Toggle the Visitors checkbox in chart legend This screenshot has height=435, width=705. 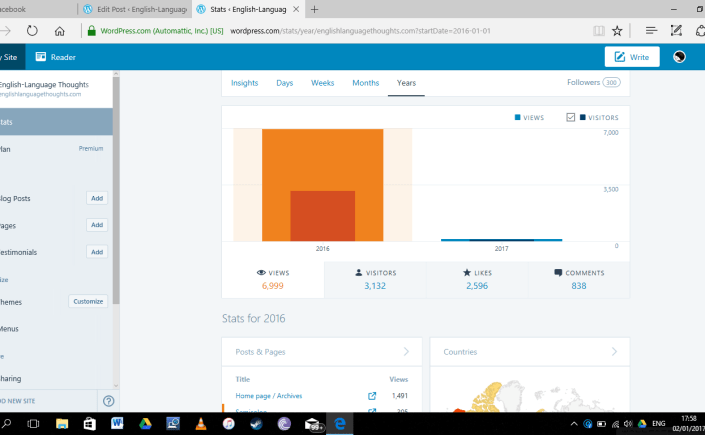pos(570,117)
